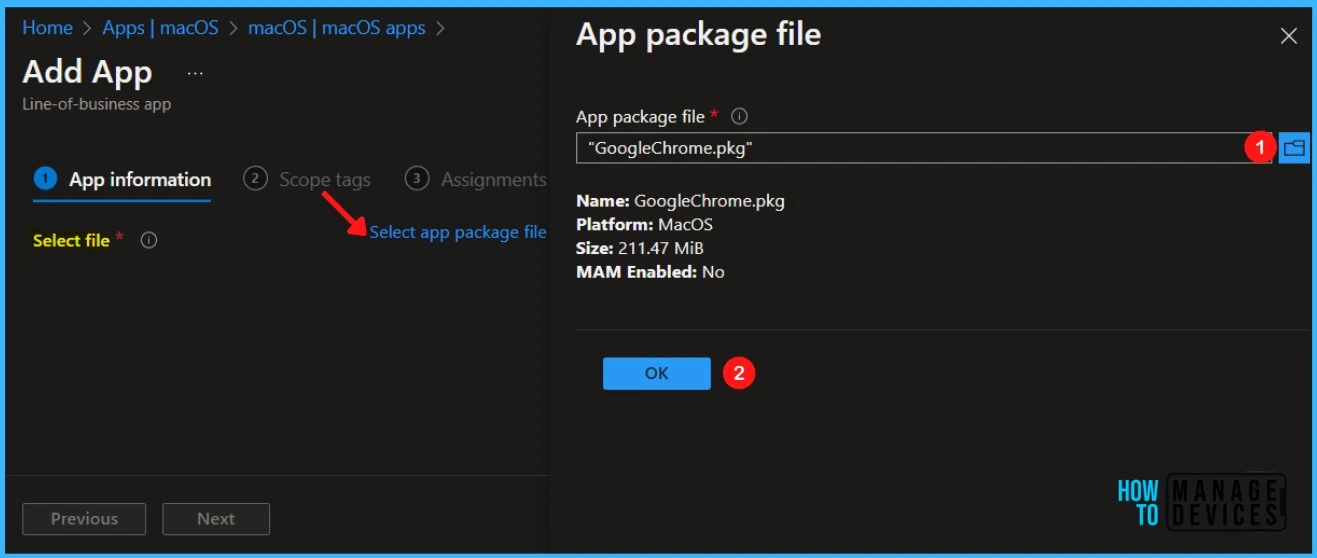Open Apps | macOS breadcrumb

point(160,28)
